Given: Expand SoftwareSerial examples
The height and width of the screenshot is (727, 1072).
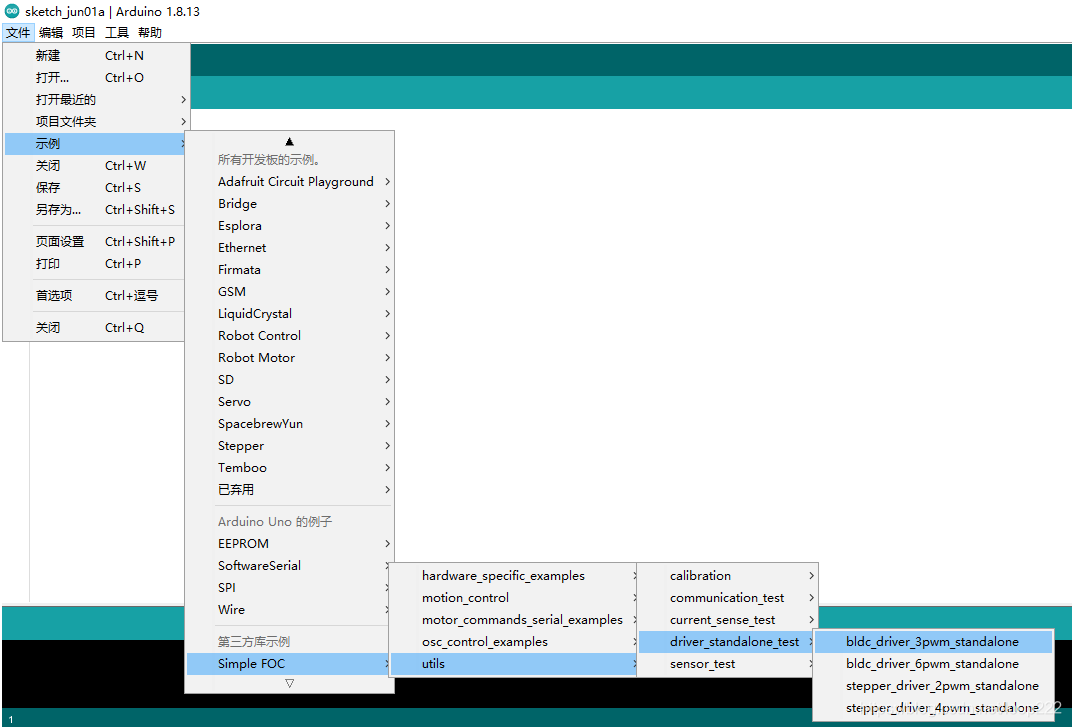Looking at the screenshot, I should 289,565.
